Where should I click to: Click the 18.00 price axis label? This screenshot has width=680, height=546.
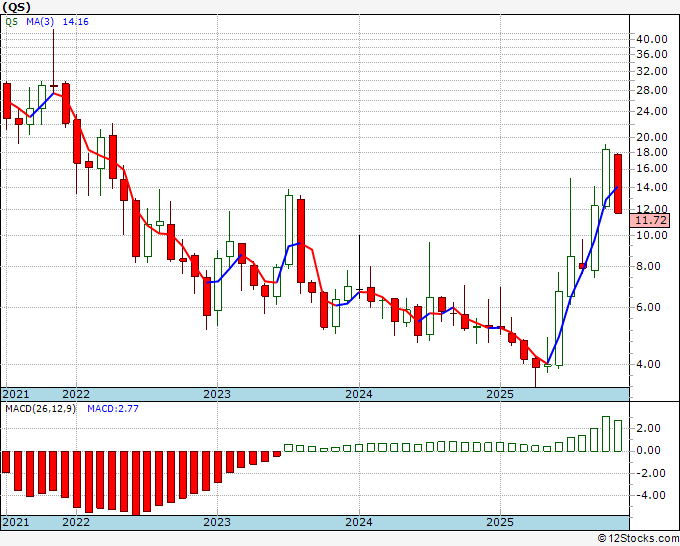[651, 152]
